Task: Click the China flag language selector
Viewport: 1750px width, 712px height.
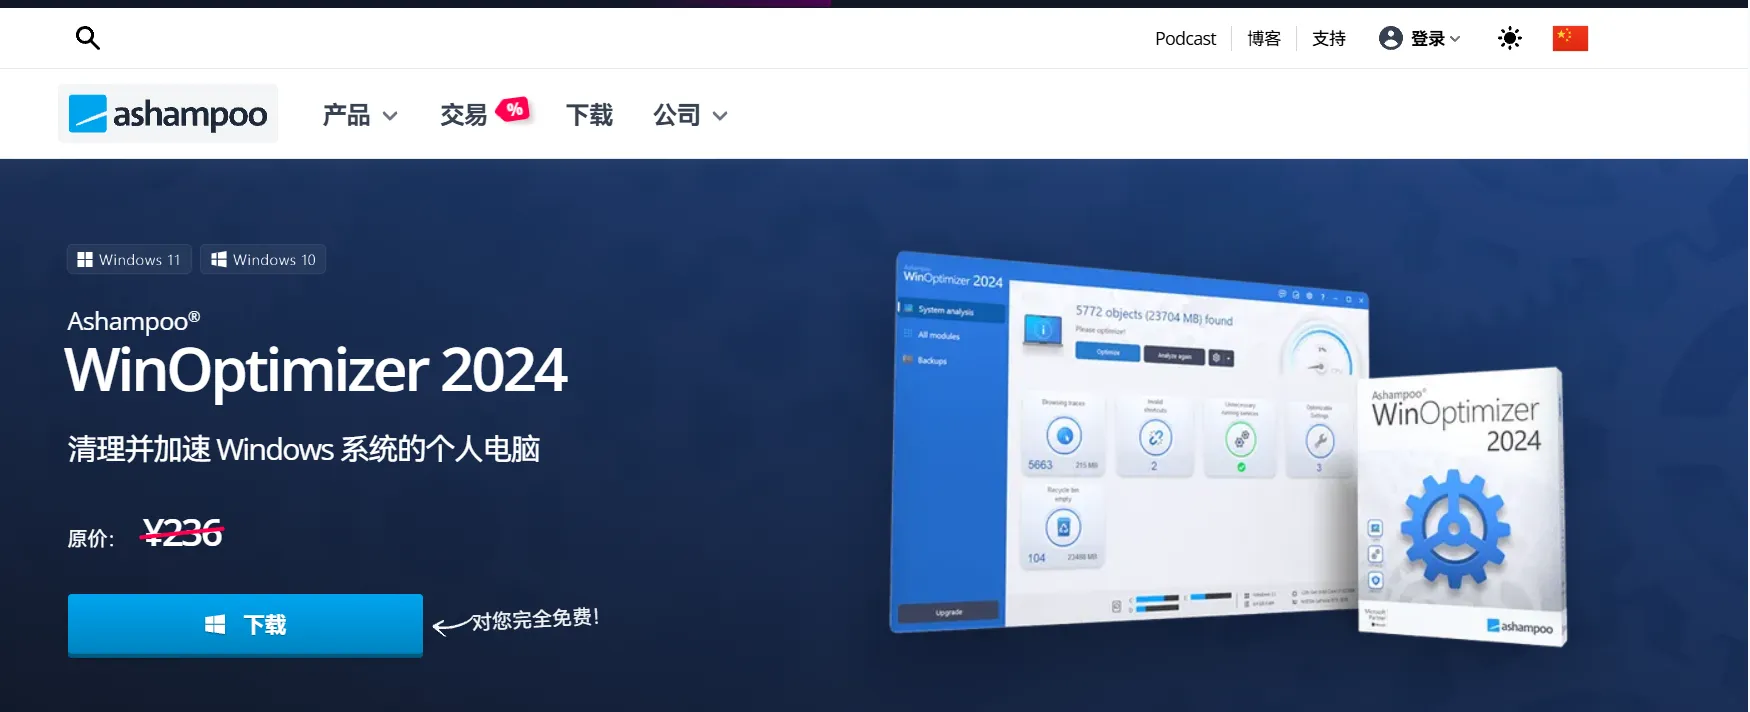Action: [1569, 38]
